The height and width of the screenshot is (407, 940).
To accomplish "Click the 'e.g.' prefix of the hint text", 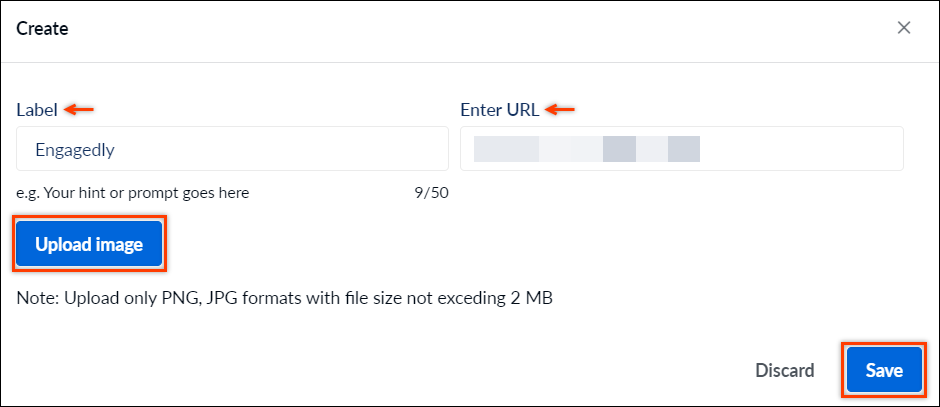I will 28,194.
